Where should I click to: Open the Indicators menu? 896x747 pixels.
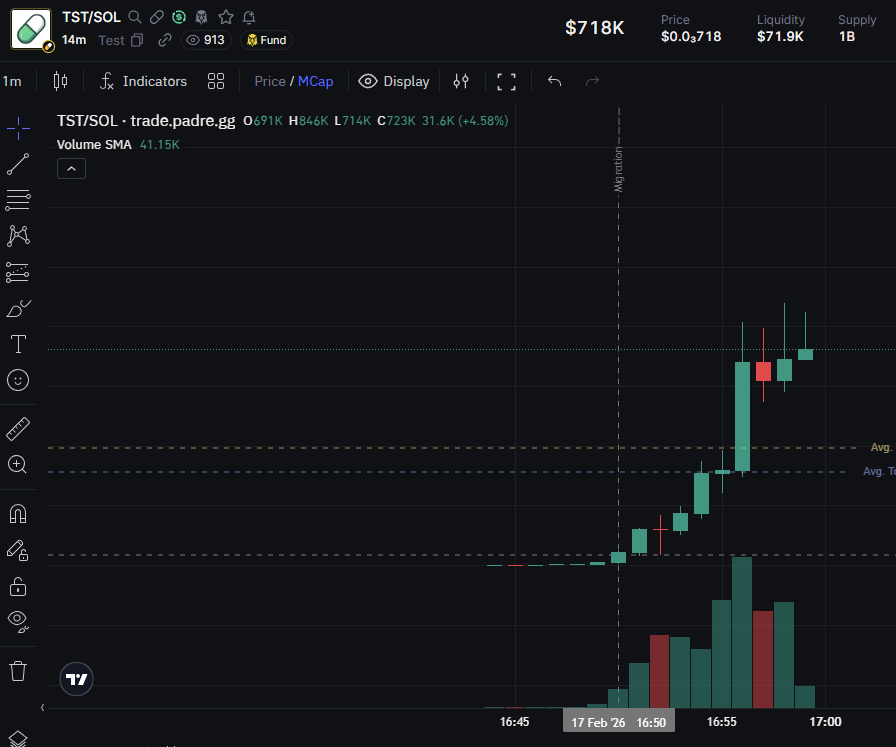click(143, 81)
